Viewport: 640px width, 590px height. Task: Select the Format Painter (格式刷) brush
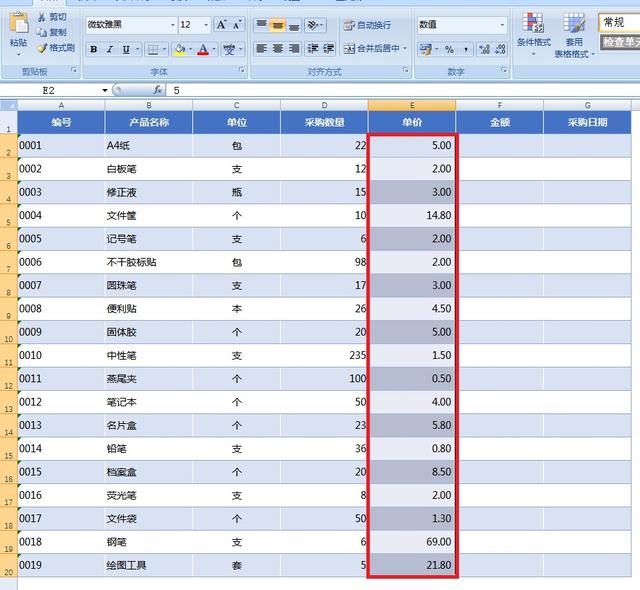tap(42, 48)
